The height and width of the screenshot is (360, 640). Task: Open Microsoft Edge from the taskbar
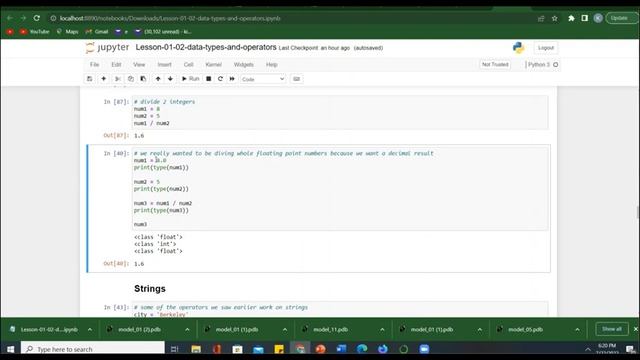pyautogui.click(x=362, y=349)
